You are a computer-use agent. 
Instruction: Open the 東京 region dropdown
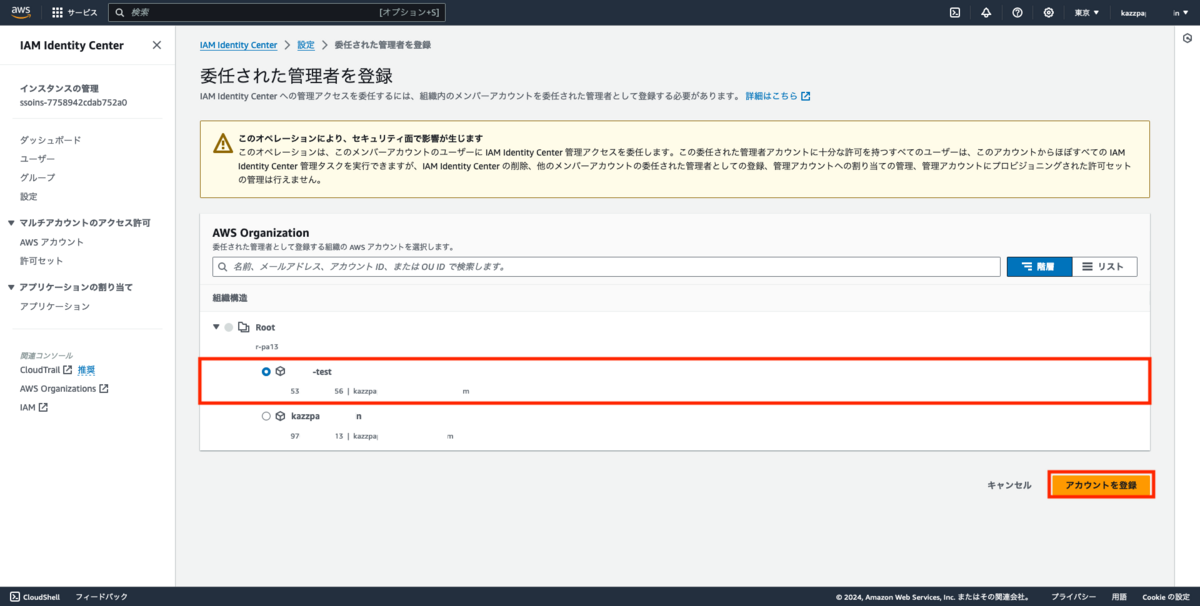click(x=1086, y=13)
